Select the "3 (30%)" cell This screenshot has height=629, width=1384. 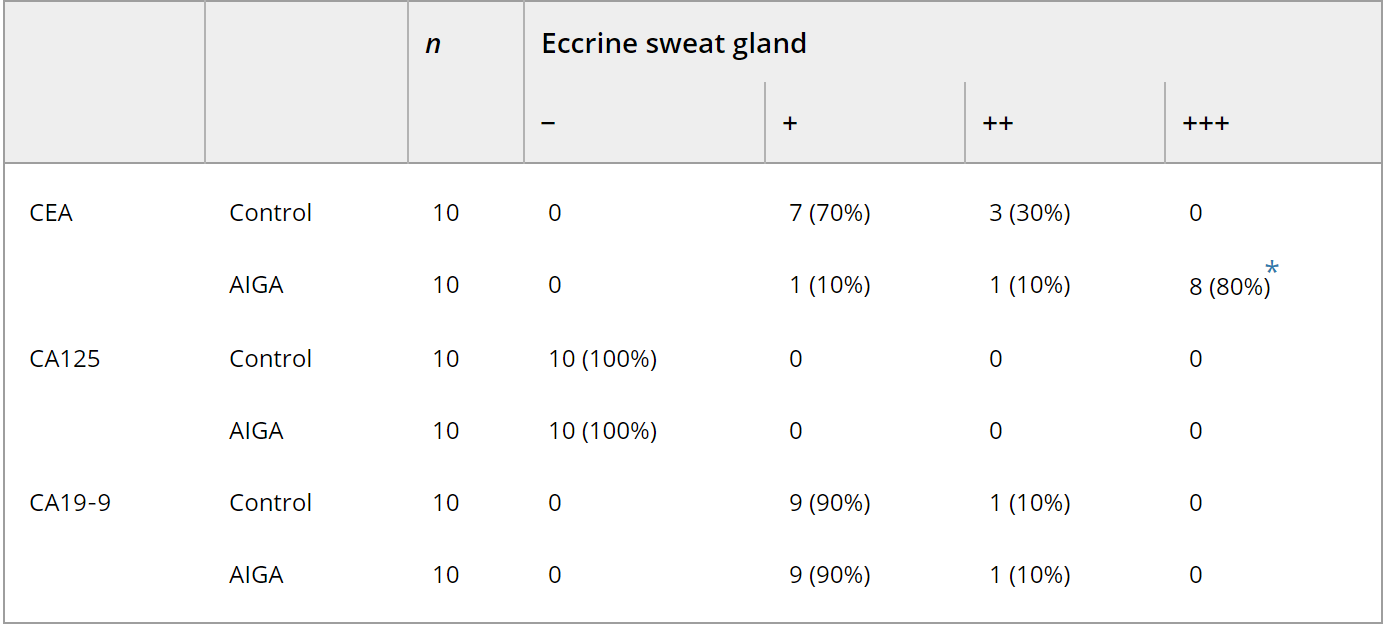point(1029,213)
